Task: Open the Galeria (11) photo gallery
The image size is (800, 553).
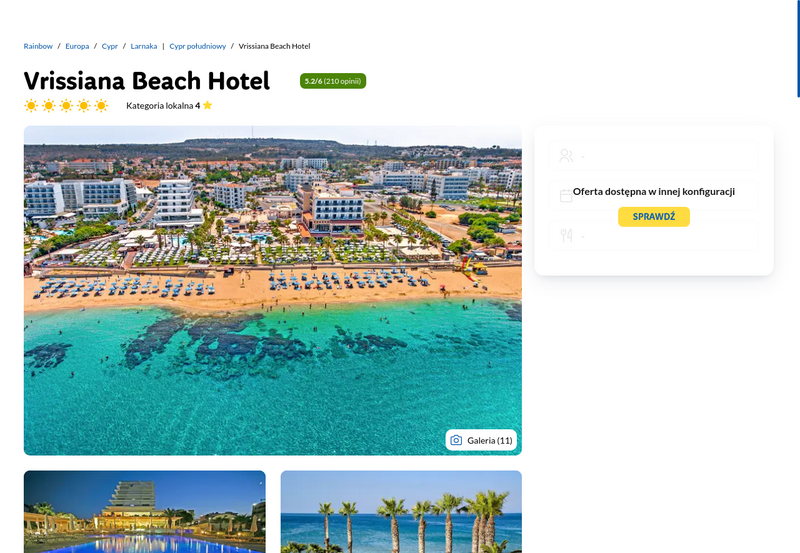Action: pos(481,440)
